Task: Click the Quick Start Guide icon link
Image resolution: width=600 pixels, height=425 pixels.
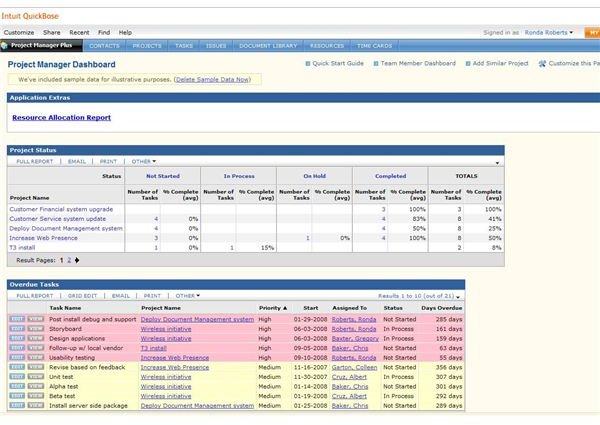Action: 308,64
